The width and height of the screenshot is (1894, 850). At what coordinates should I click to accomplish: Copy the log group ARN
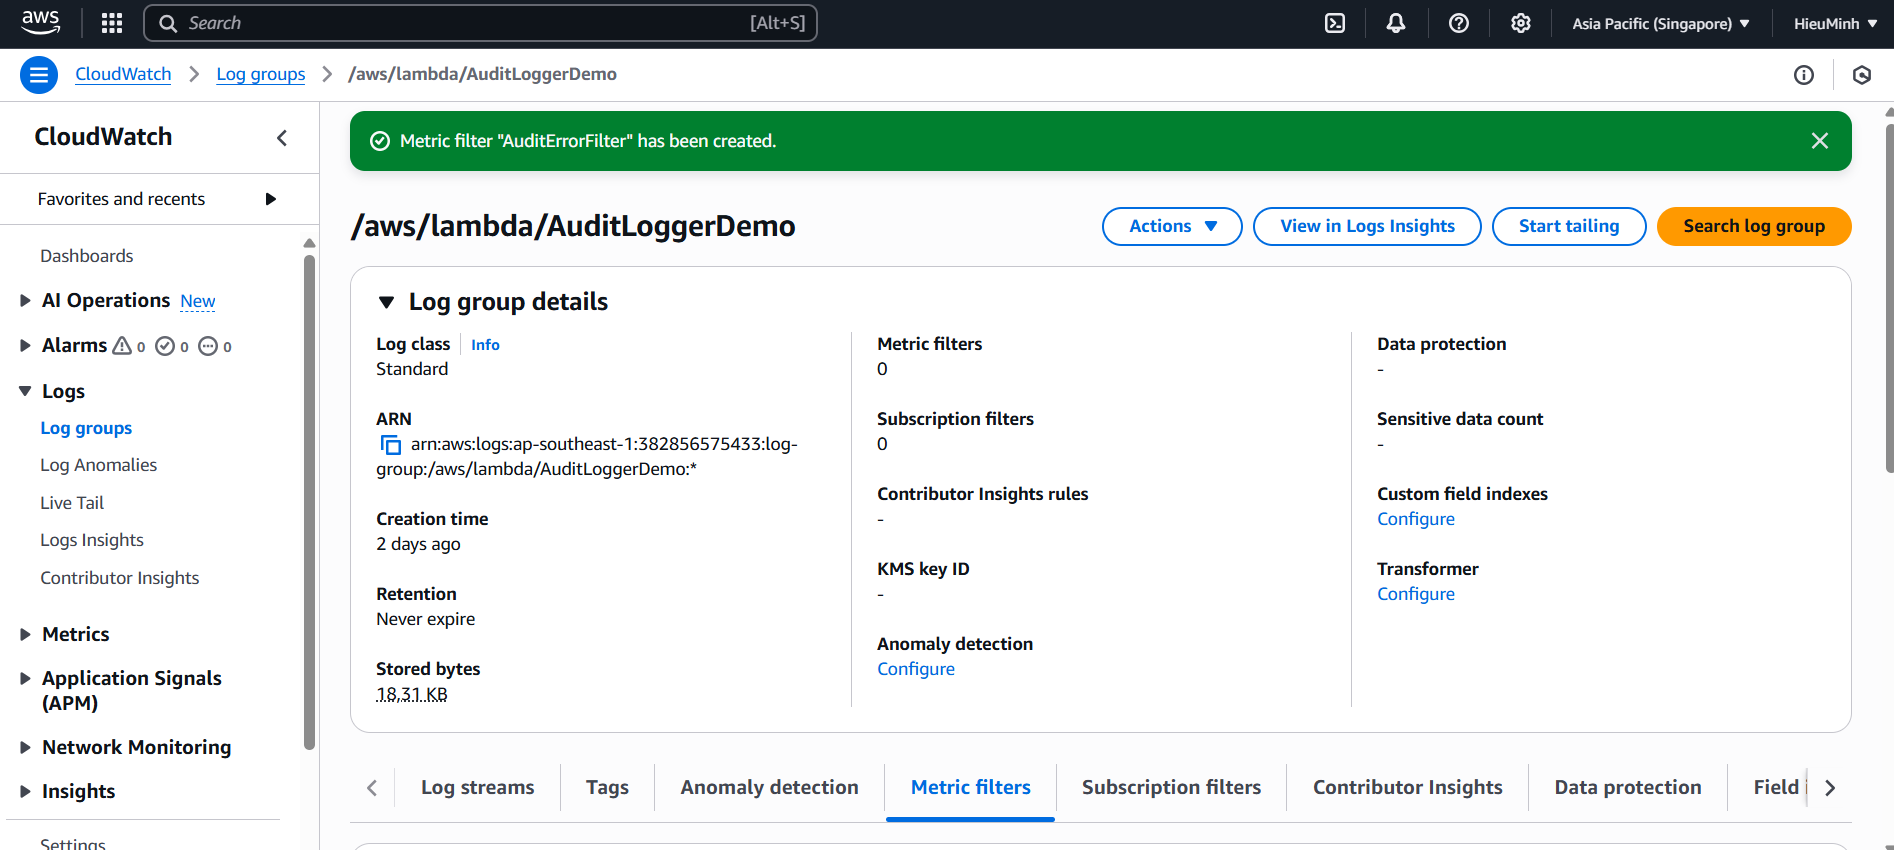391,445
